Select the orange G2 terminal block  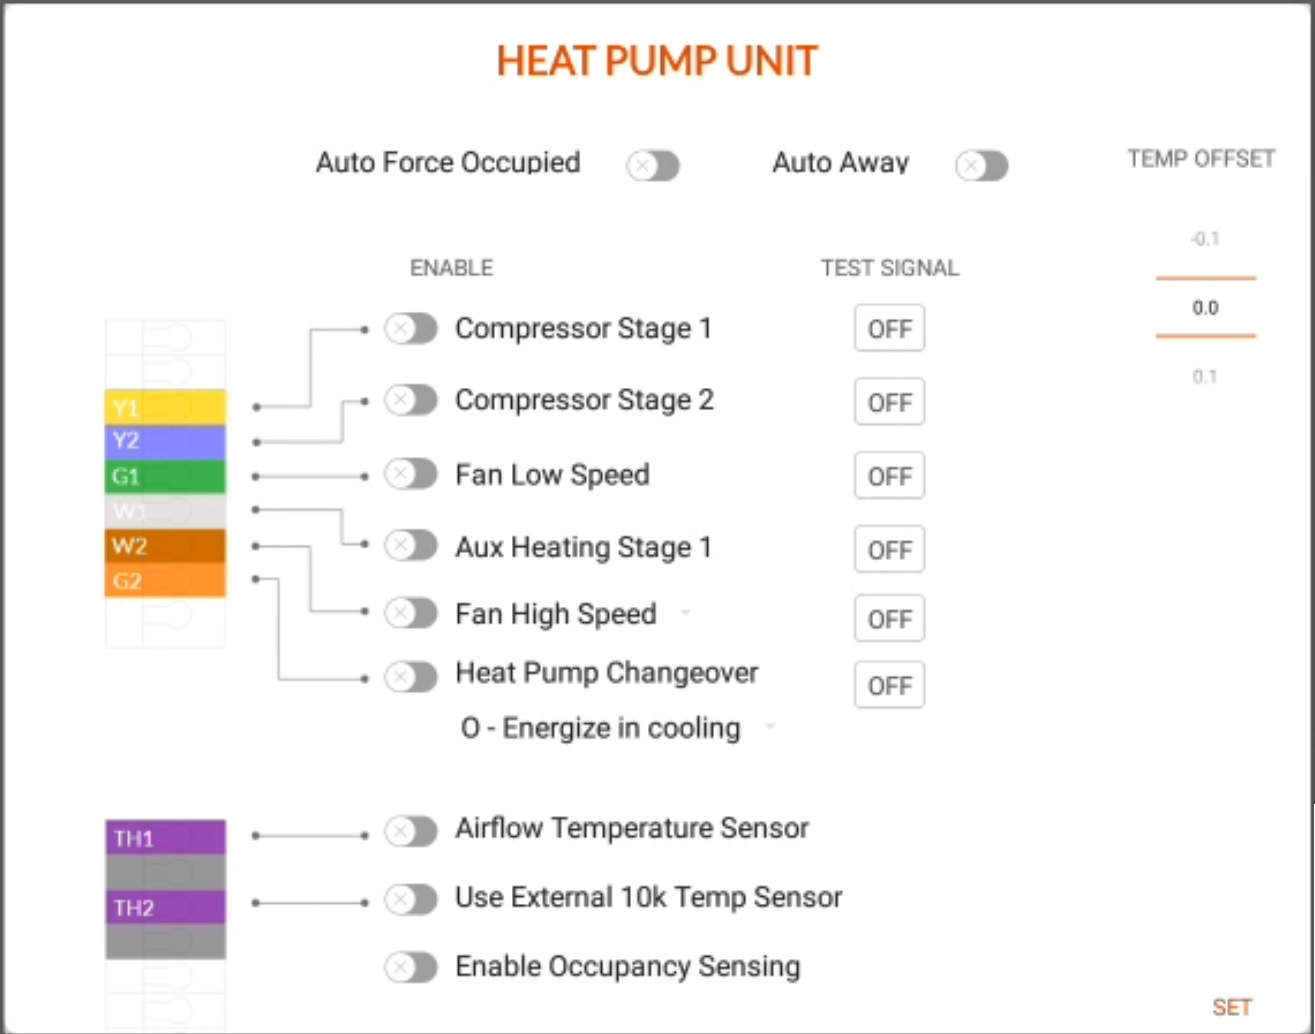coord(165,580)
